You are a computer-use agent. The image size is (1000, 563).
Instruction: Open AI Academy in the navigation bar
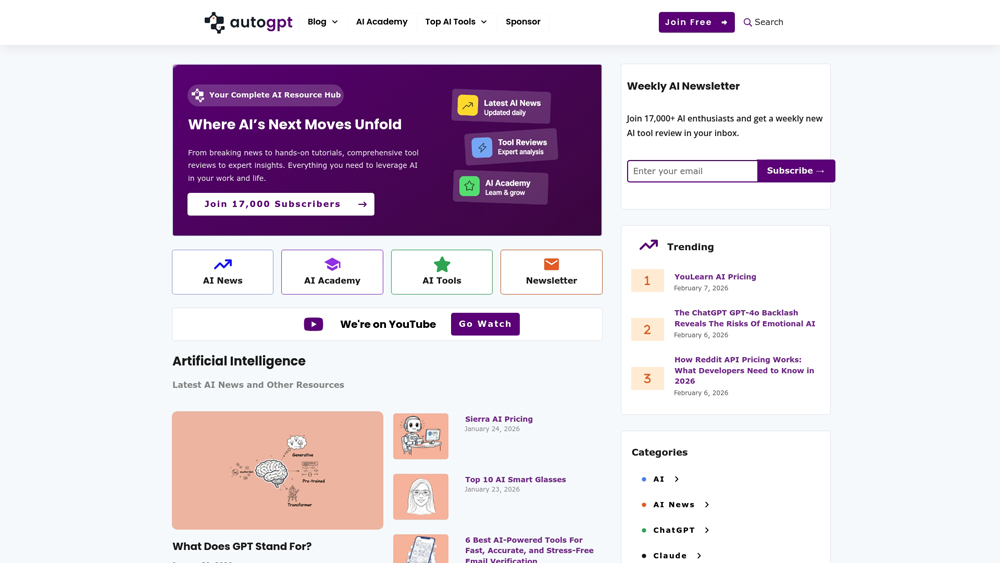[381, 22]
